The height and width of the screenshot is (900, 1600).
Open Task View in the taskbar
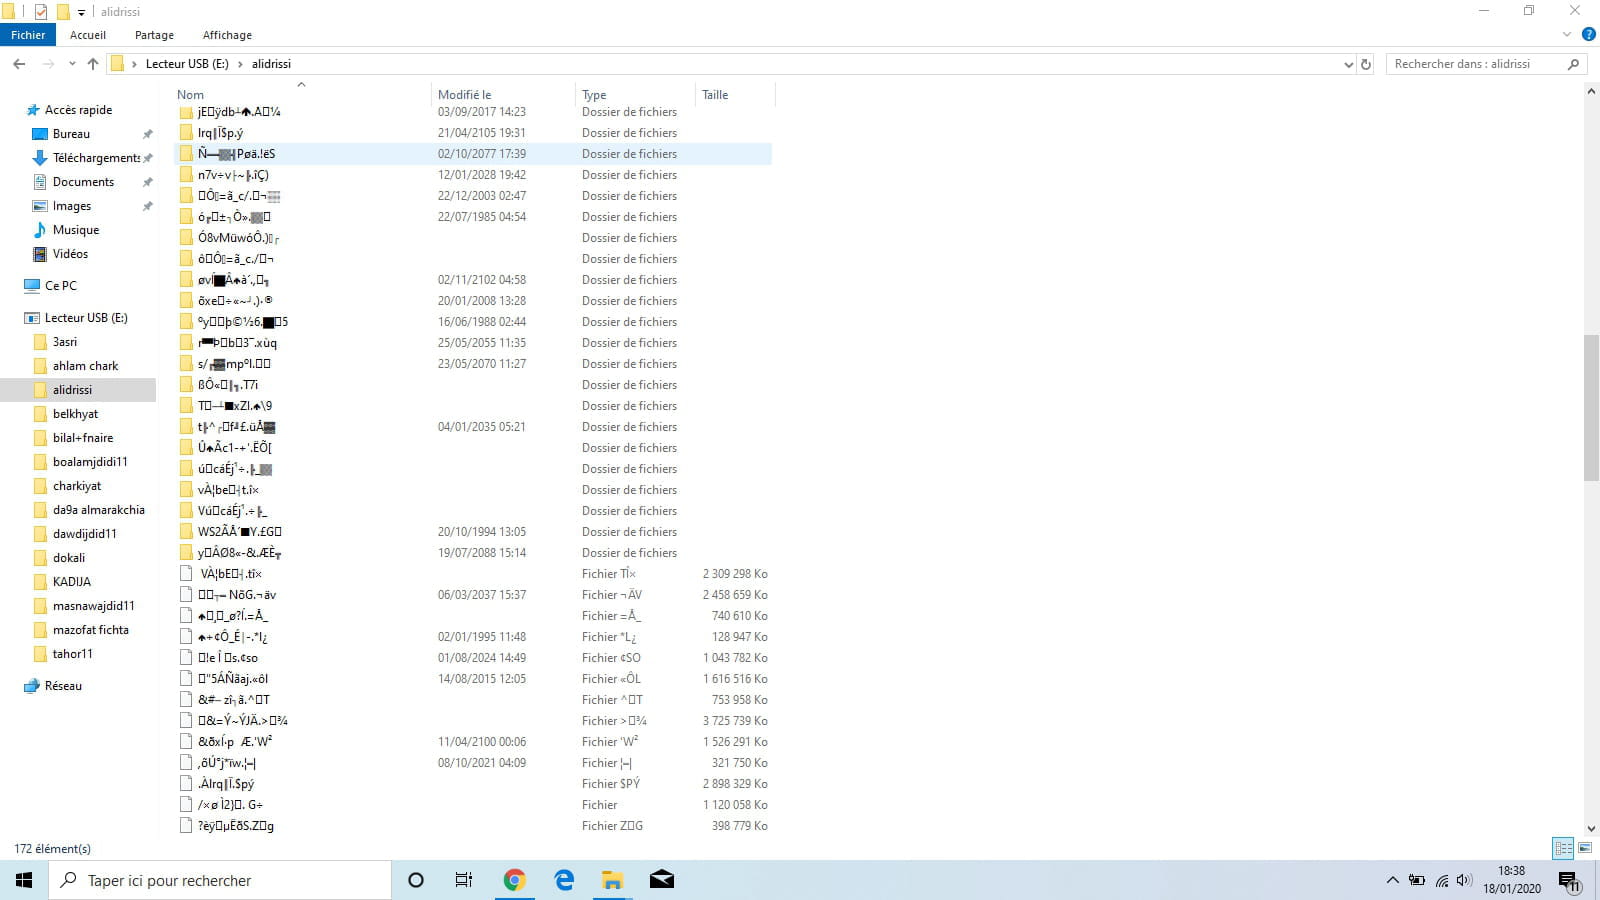coord(464,880)
